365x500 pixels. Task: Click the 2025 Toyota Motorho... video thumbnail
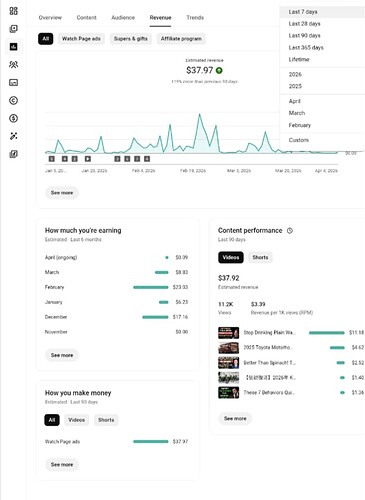click(228, 348)
